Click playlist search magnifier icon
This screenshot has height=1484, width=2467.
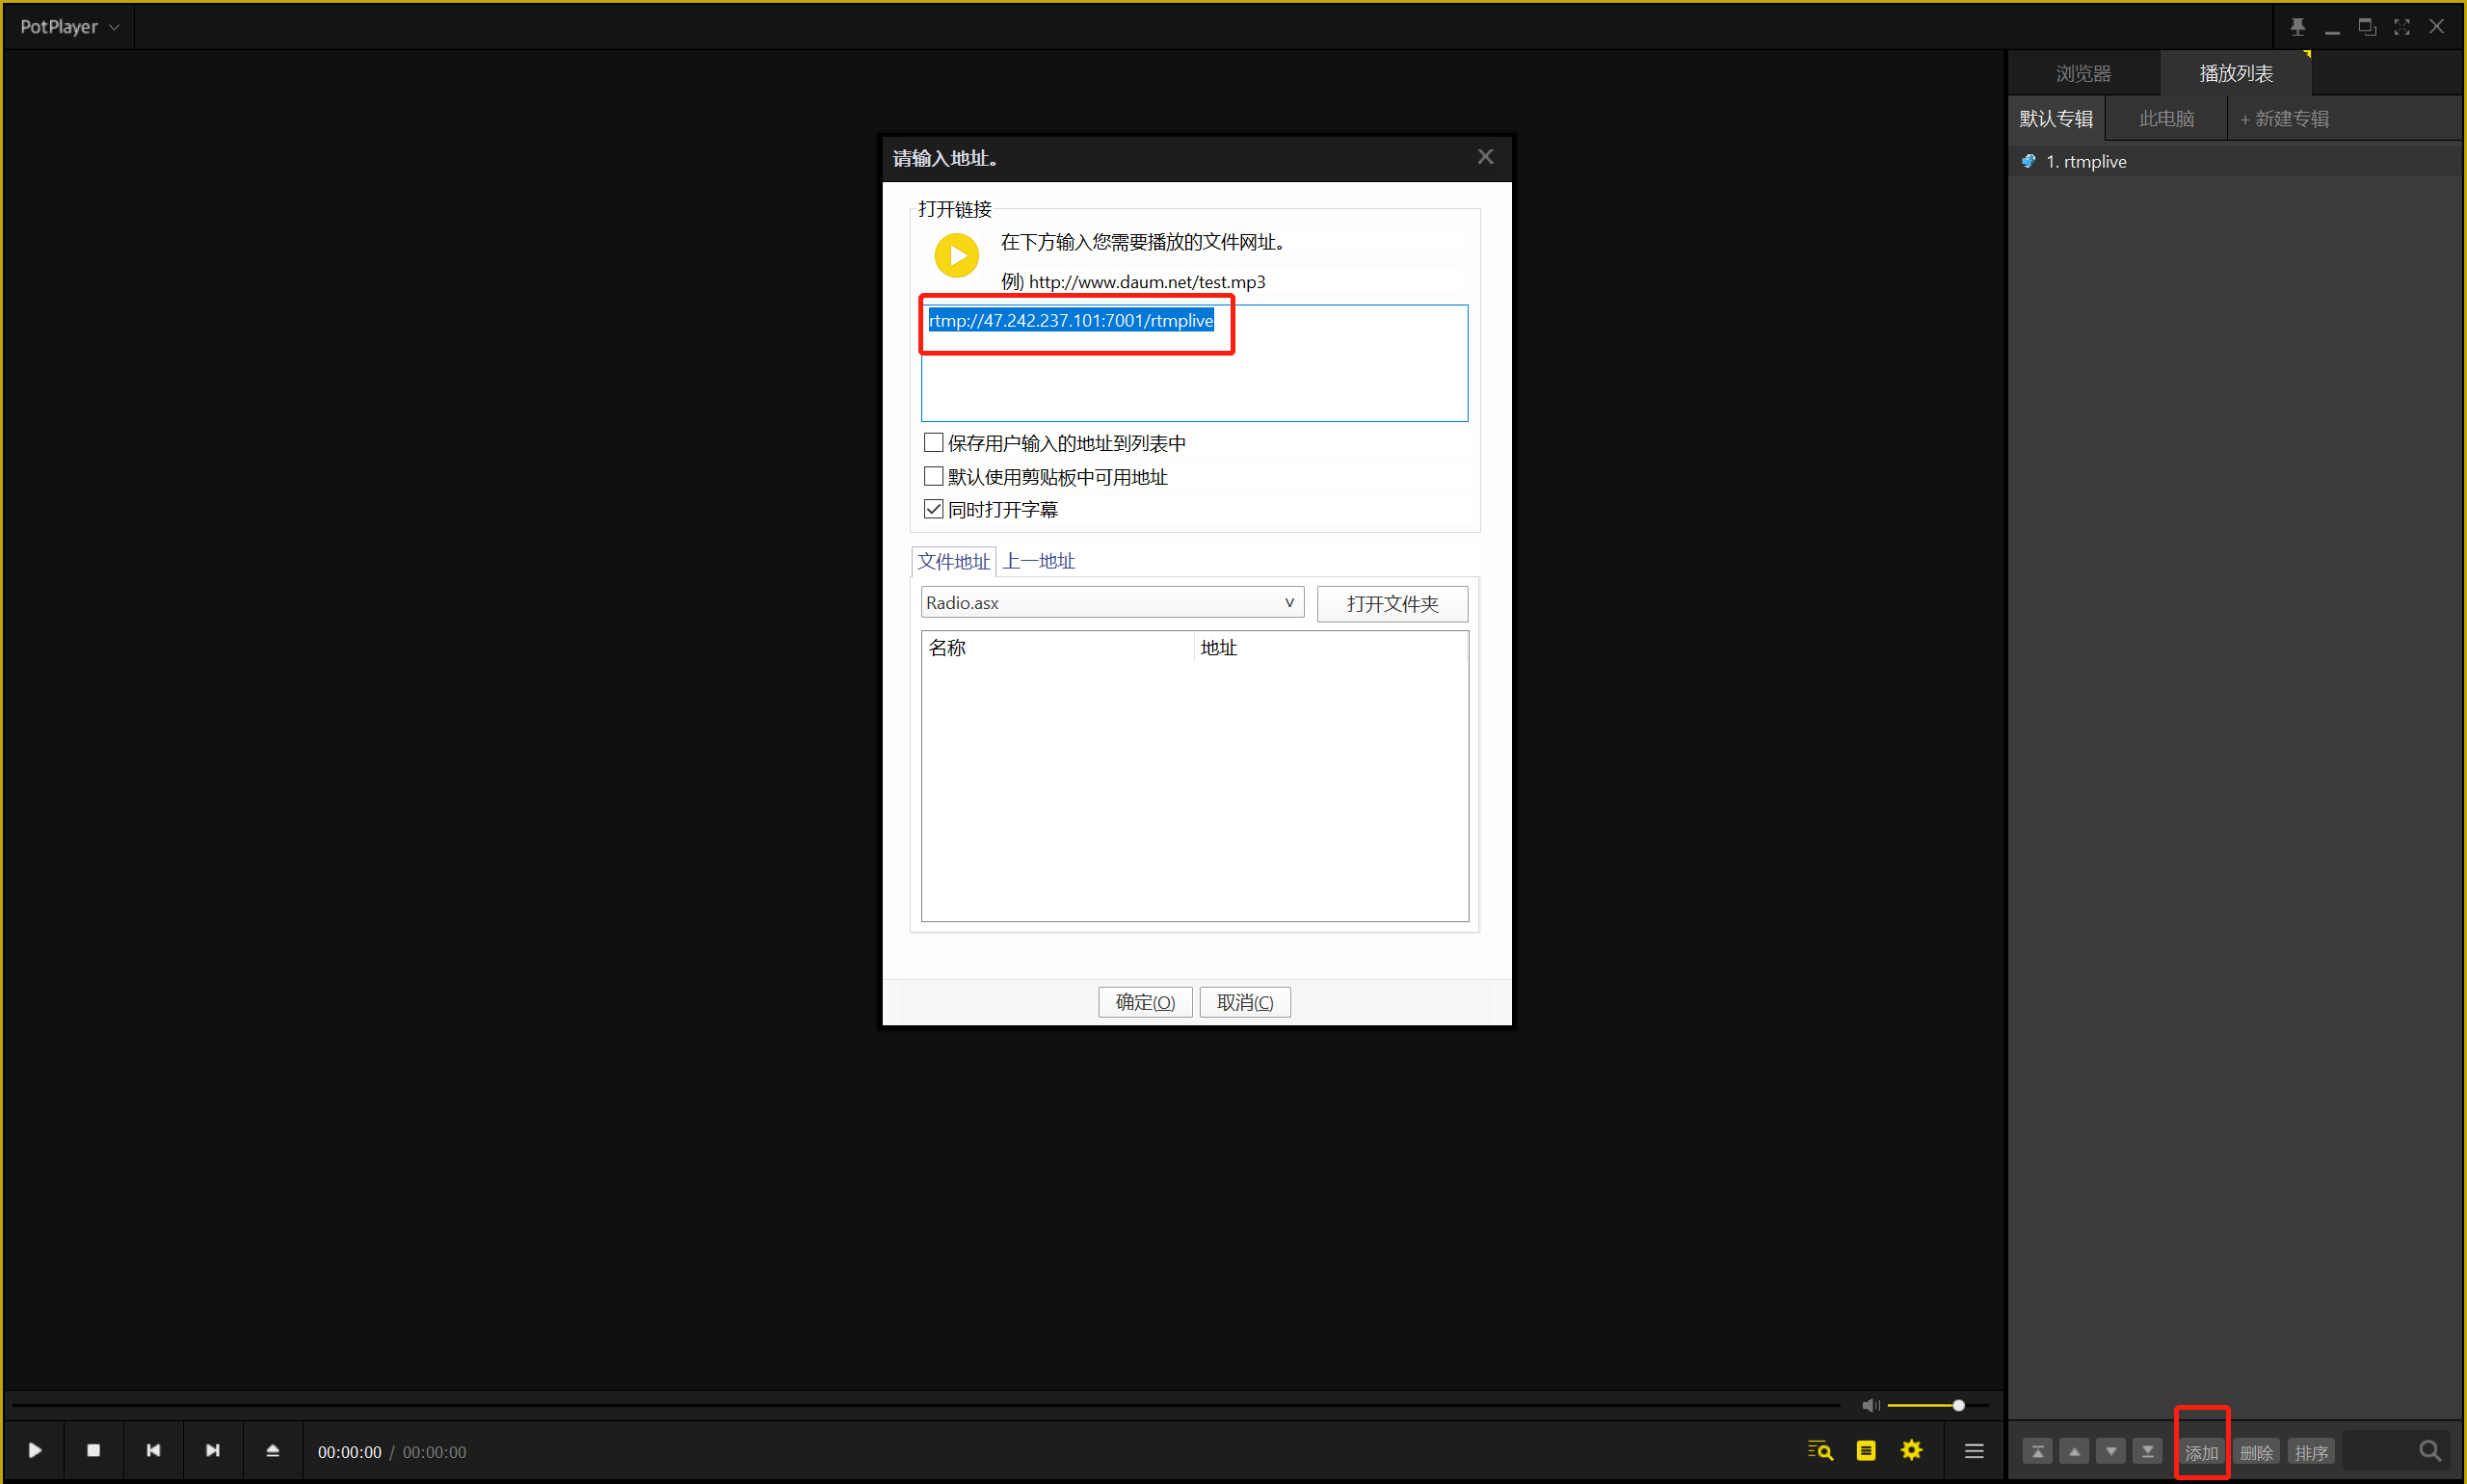(2429, 1450)
